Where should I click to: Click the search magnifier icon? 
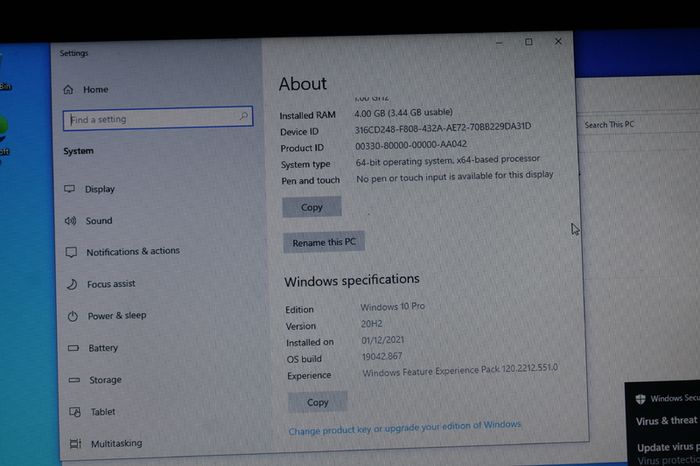click(243, 116)
